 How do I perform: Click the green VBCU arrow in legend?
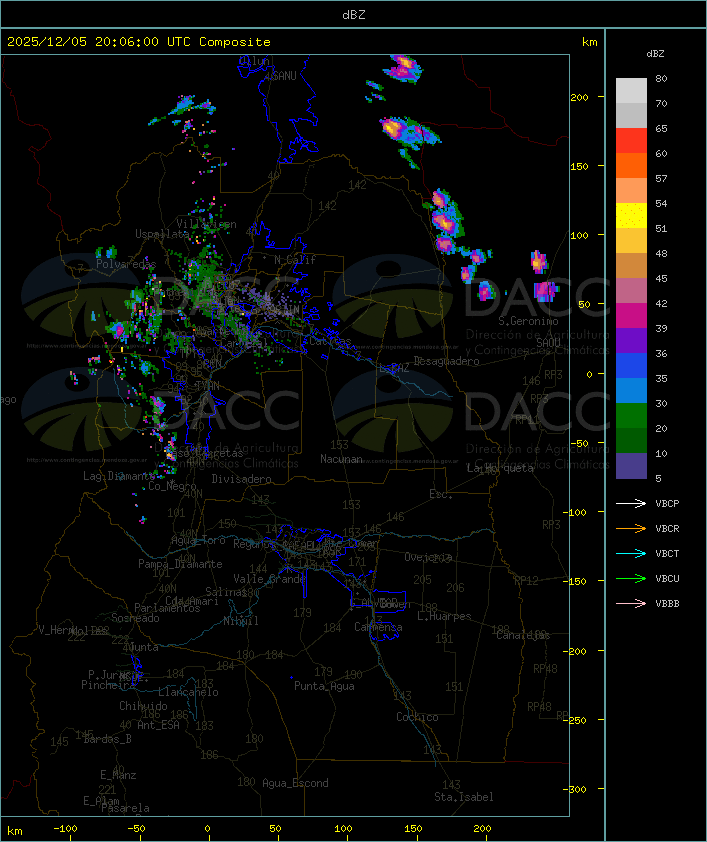[x=631, y=578]
